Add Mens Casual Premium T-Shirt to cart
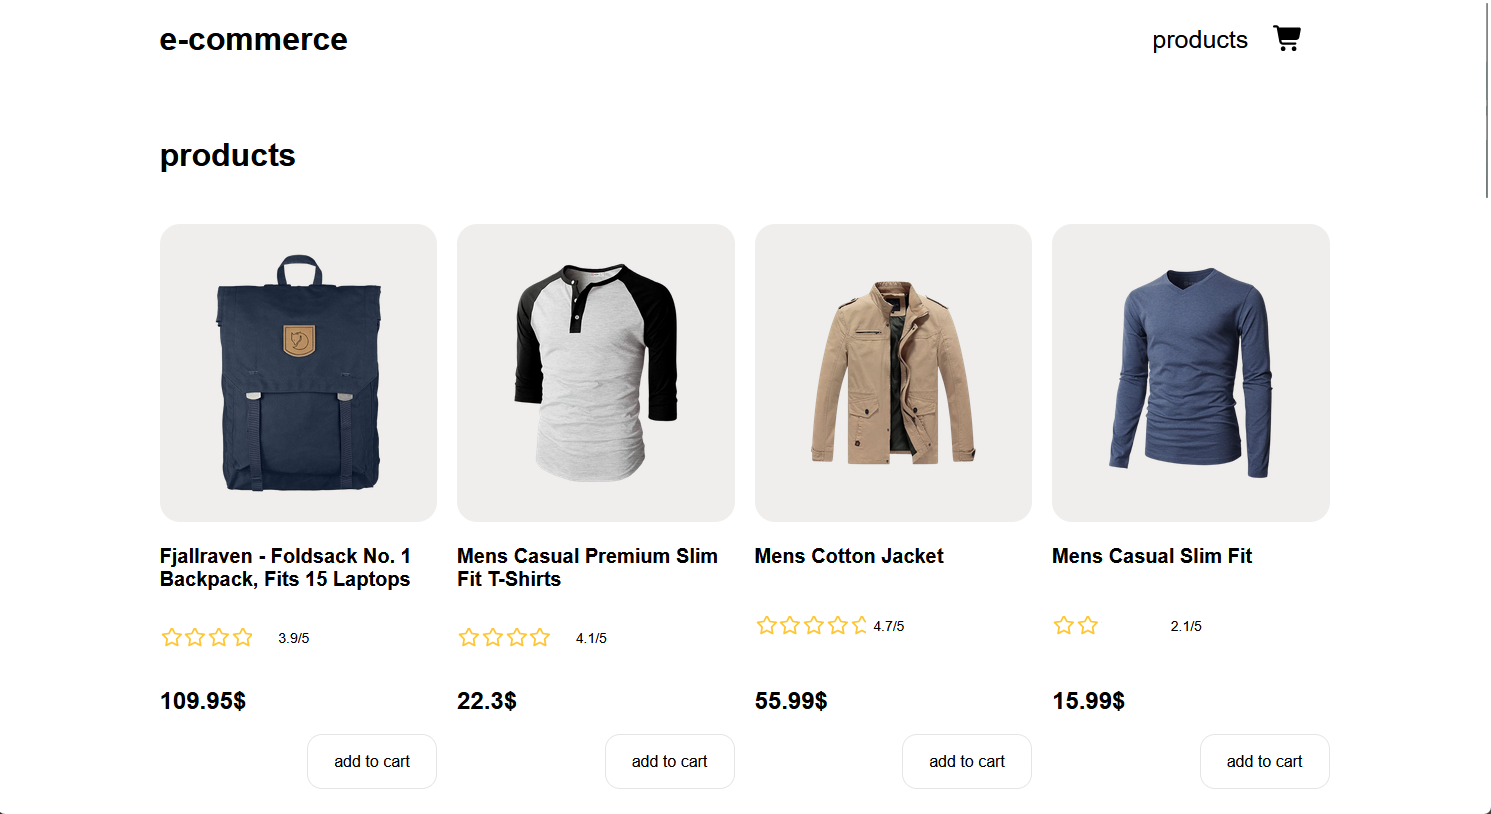The height and width of the screenshot is (814, 1491). [x=669, y=761]
